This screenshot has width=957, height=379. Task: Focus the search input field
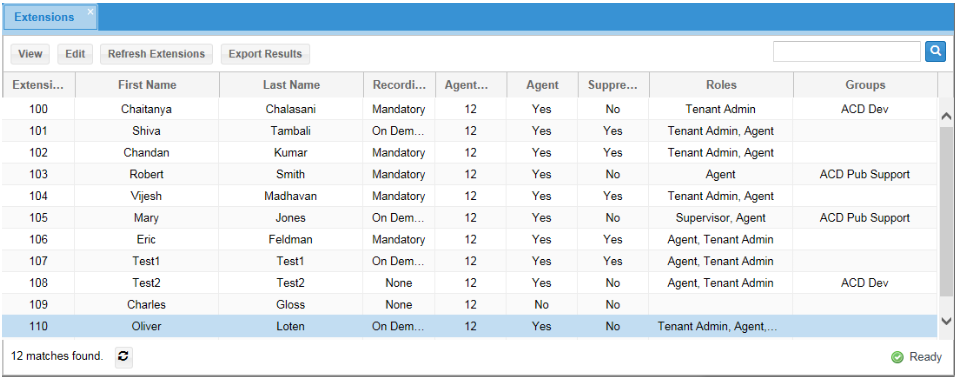pos(847,52)
